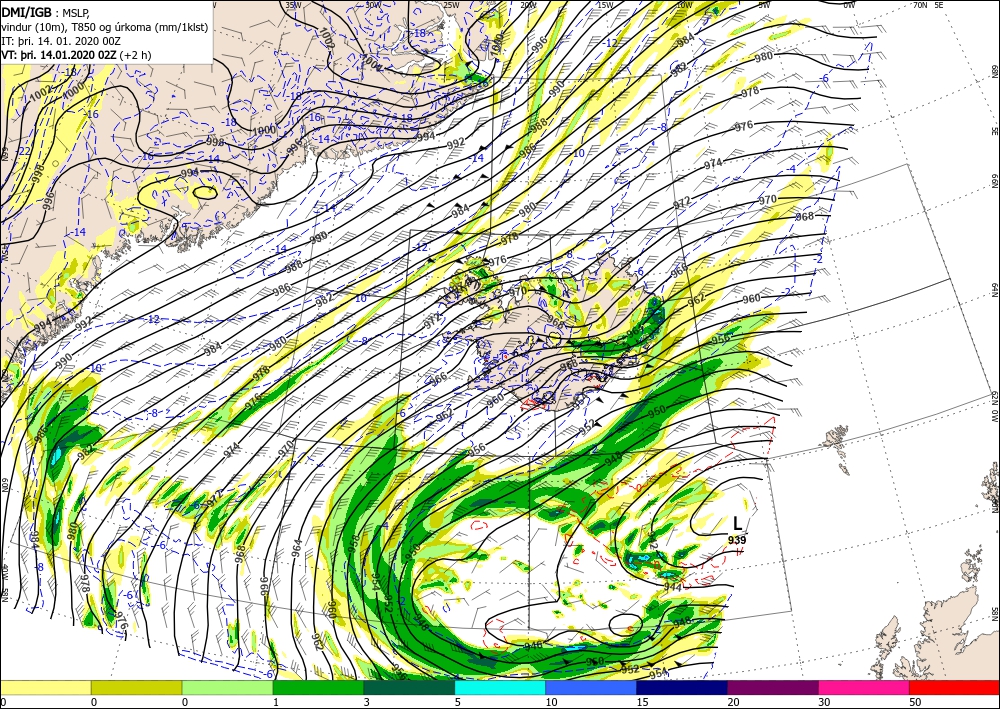Click the legend value '30'
This screenshot has width=1000, height=709.
(824, 702)
